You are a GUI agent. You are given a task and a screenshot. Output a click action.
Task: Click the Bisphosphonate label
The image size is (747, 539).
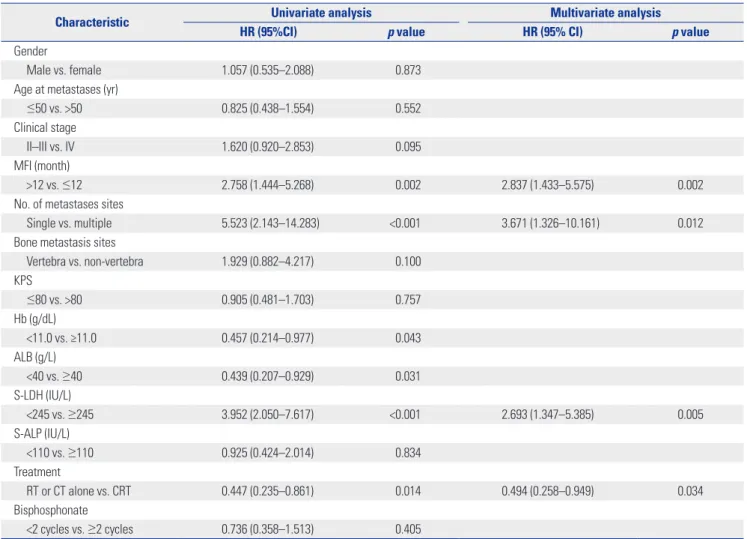(50, 510)
